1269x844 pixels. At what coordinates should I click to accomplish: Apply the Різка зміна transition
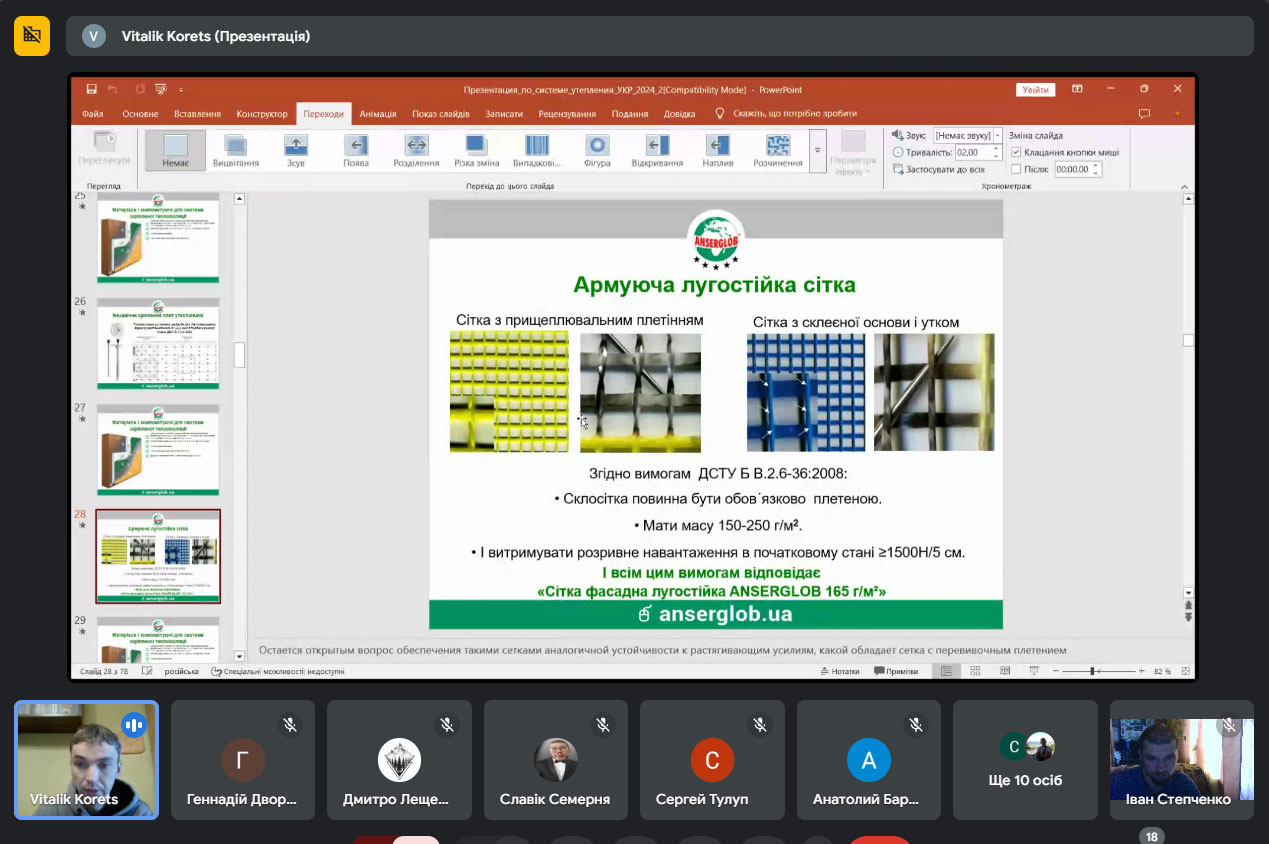pyautogui.click(x=476, y=150)
